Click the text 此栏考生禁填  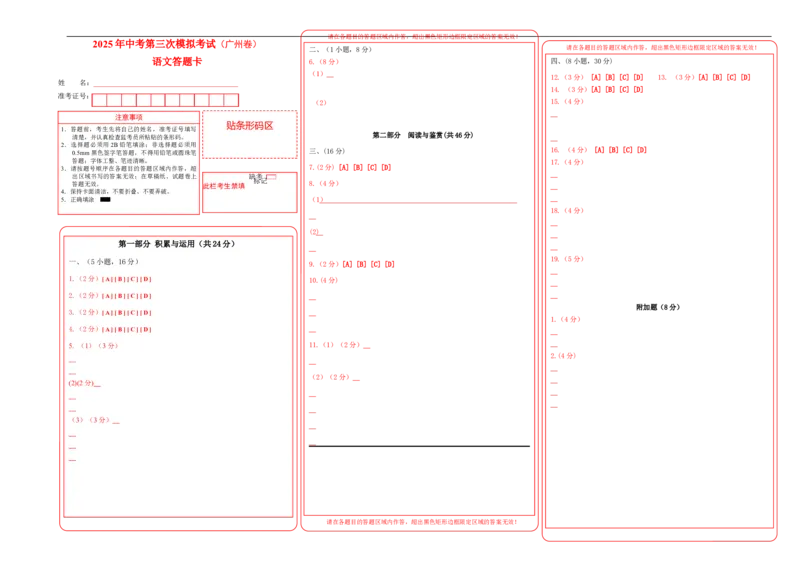coord(224,186)
